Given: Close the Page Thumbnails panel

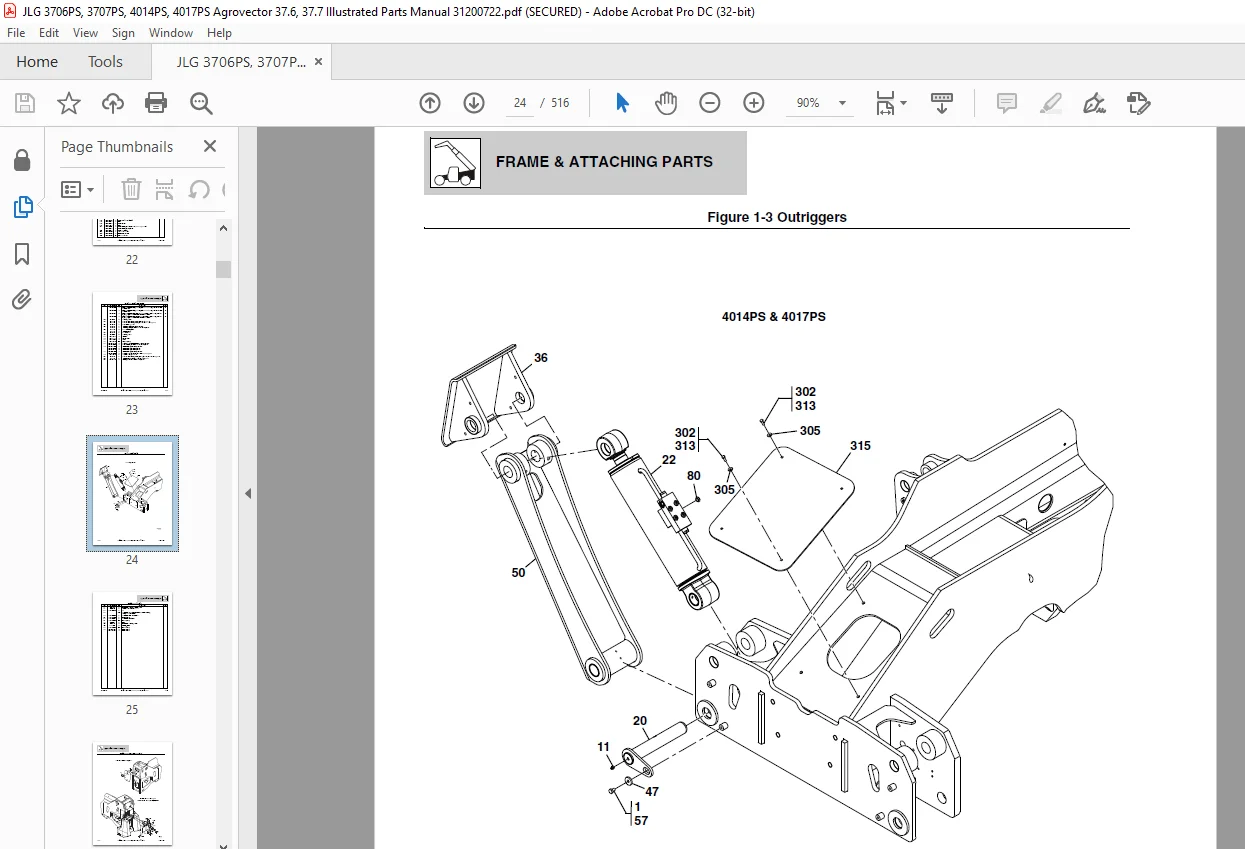Looking at the screenshot, I should tap(210, 146).
